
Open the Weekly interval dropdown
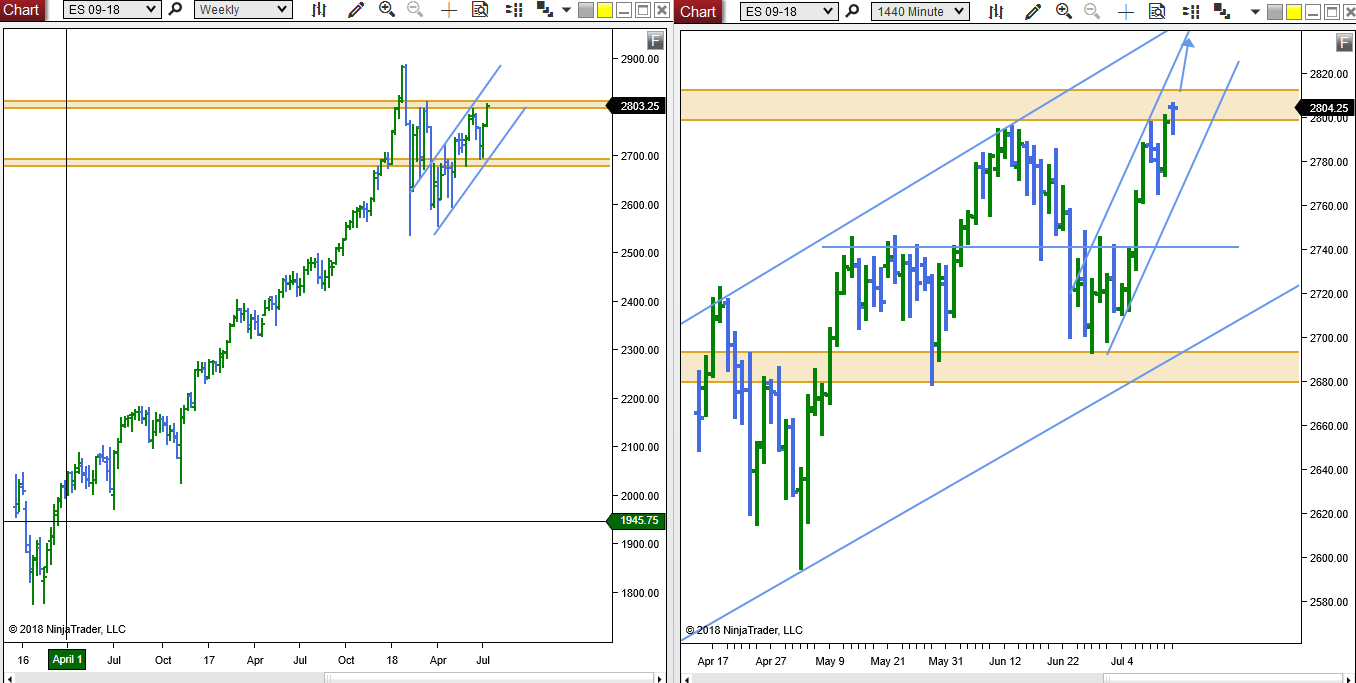click(x=243, y=10)
